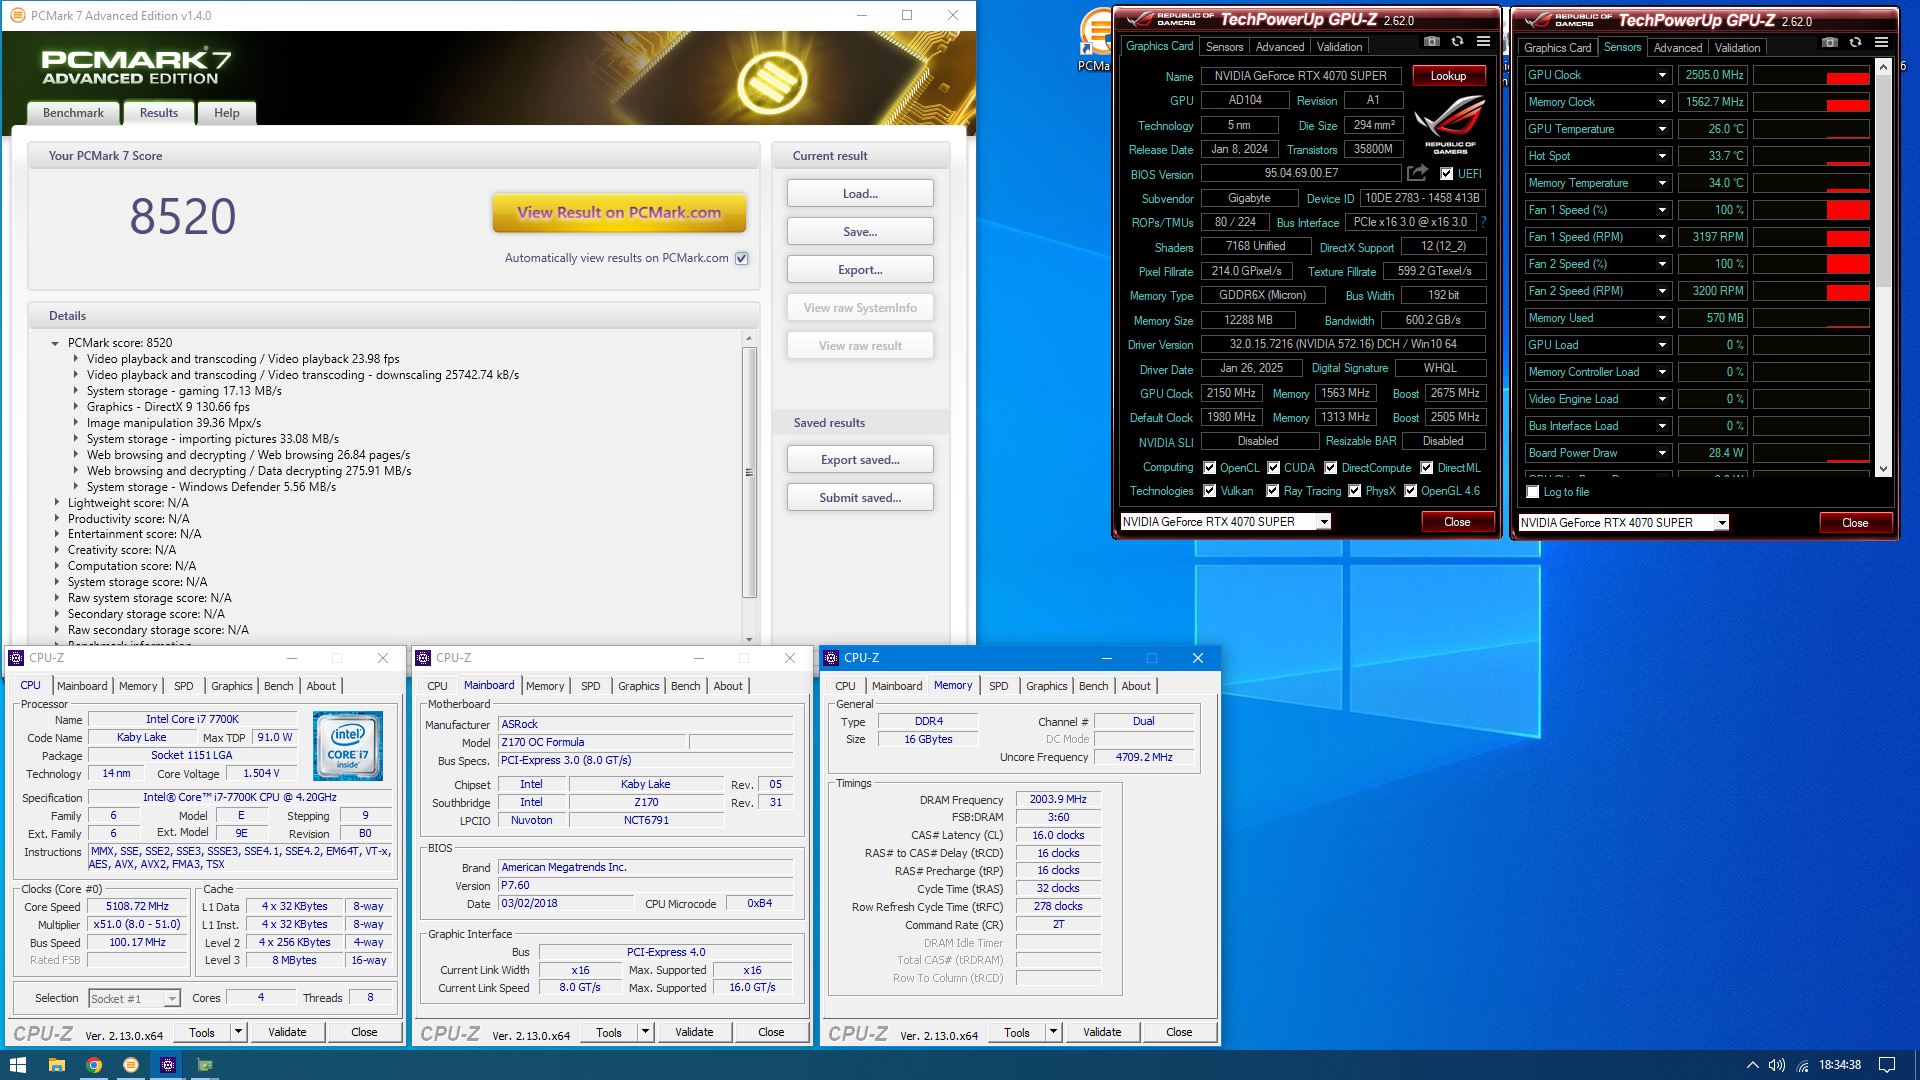Click the CPU-Z taskbar icon
Viewport: 1920px width, 1080px height.
[168, 1065]
